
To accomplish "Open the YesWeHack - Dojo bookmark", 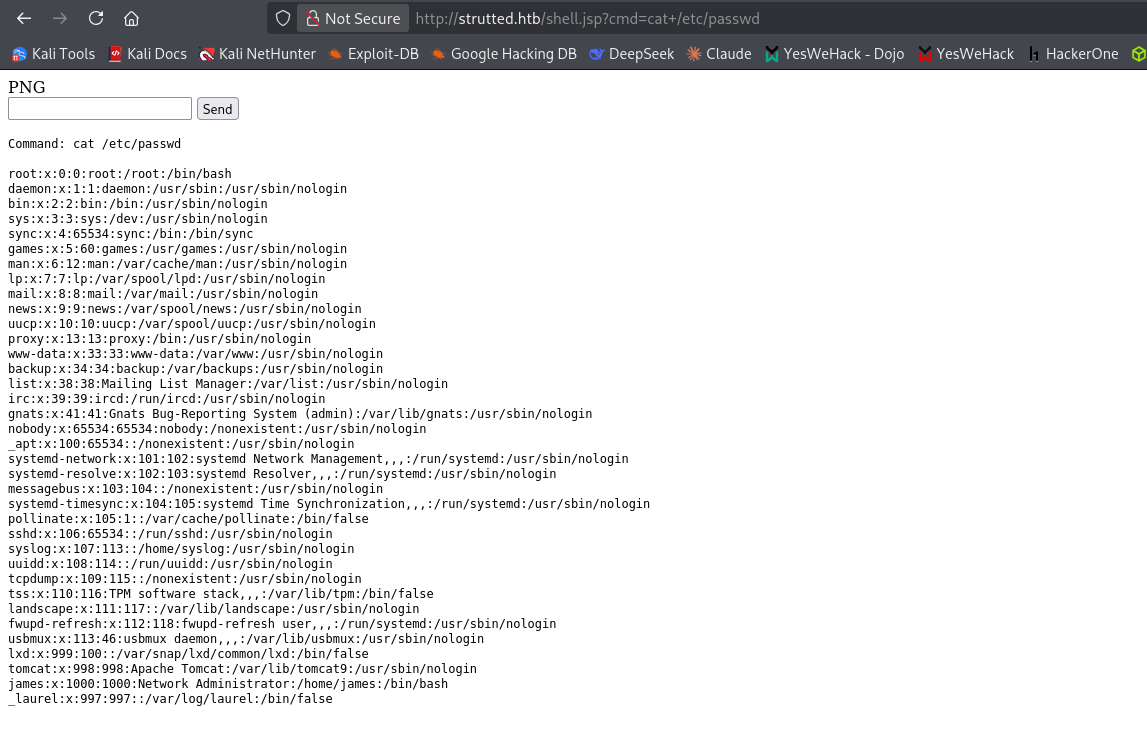I will pos(835,54).
